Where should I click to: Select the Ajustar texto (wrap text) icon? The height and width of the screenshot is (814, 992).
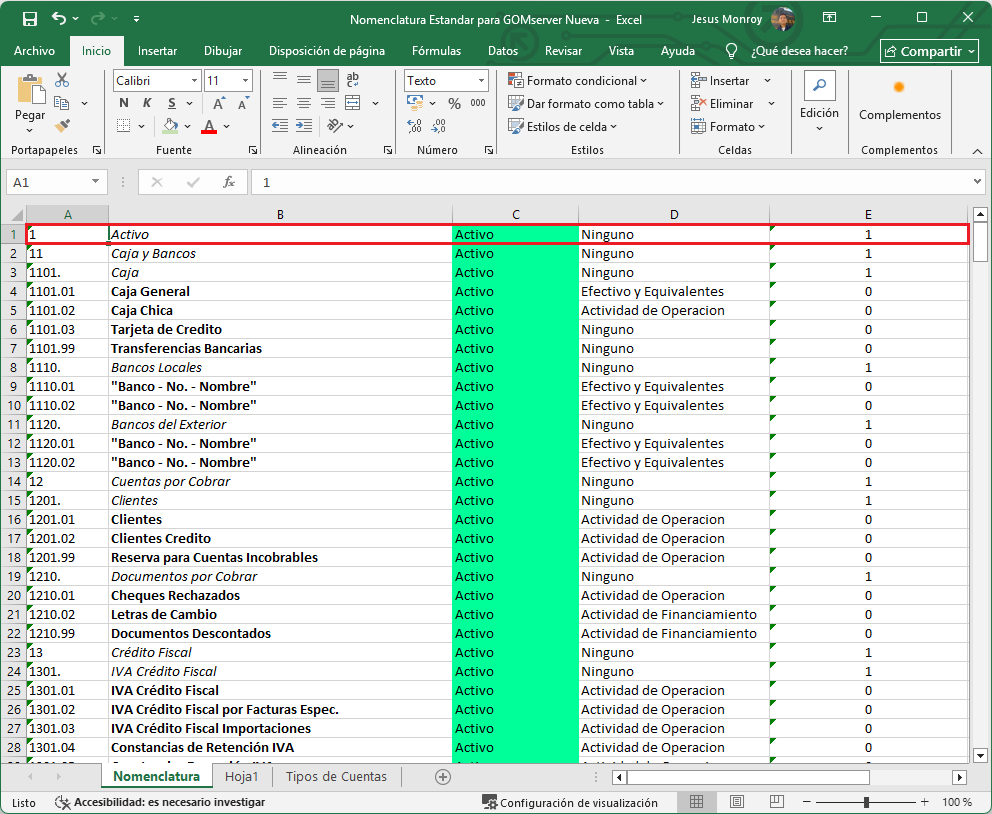pos(352,80)
